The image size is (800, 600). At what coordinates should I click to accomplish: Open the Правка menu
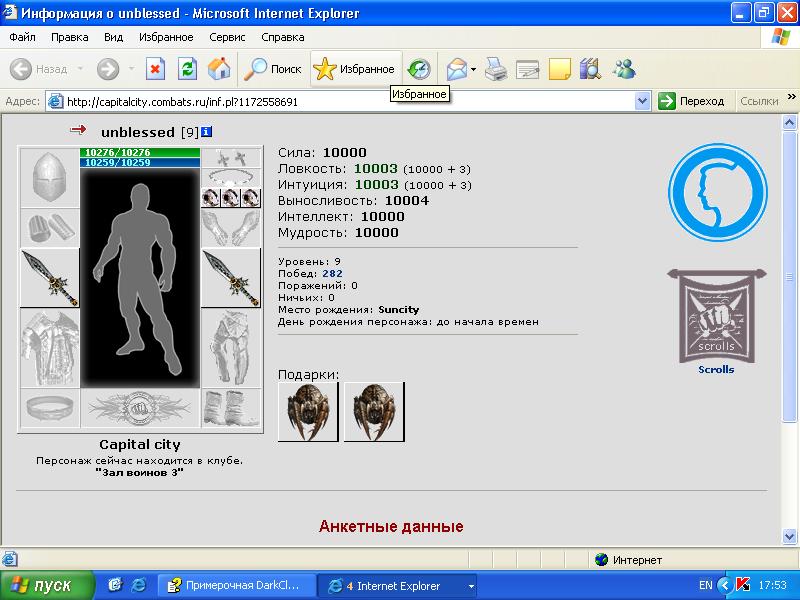[x=69, y=37]
